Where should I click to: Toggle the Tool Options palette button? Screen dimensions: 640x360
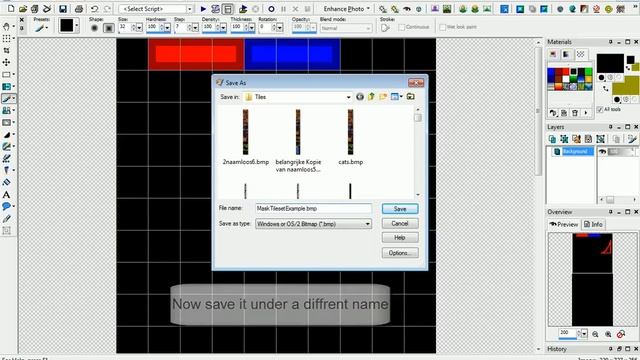coord(228,9)
